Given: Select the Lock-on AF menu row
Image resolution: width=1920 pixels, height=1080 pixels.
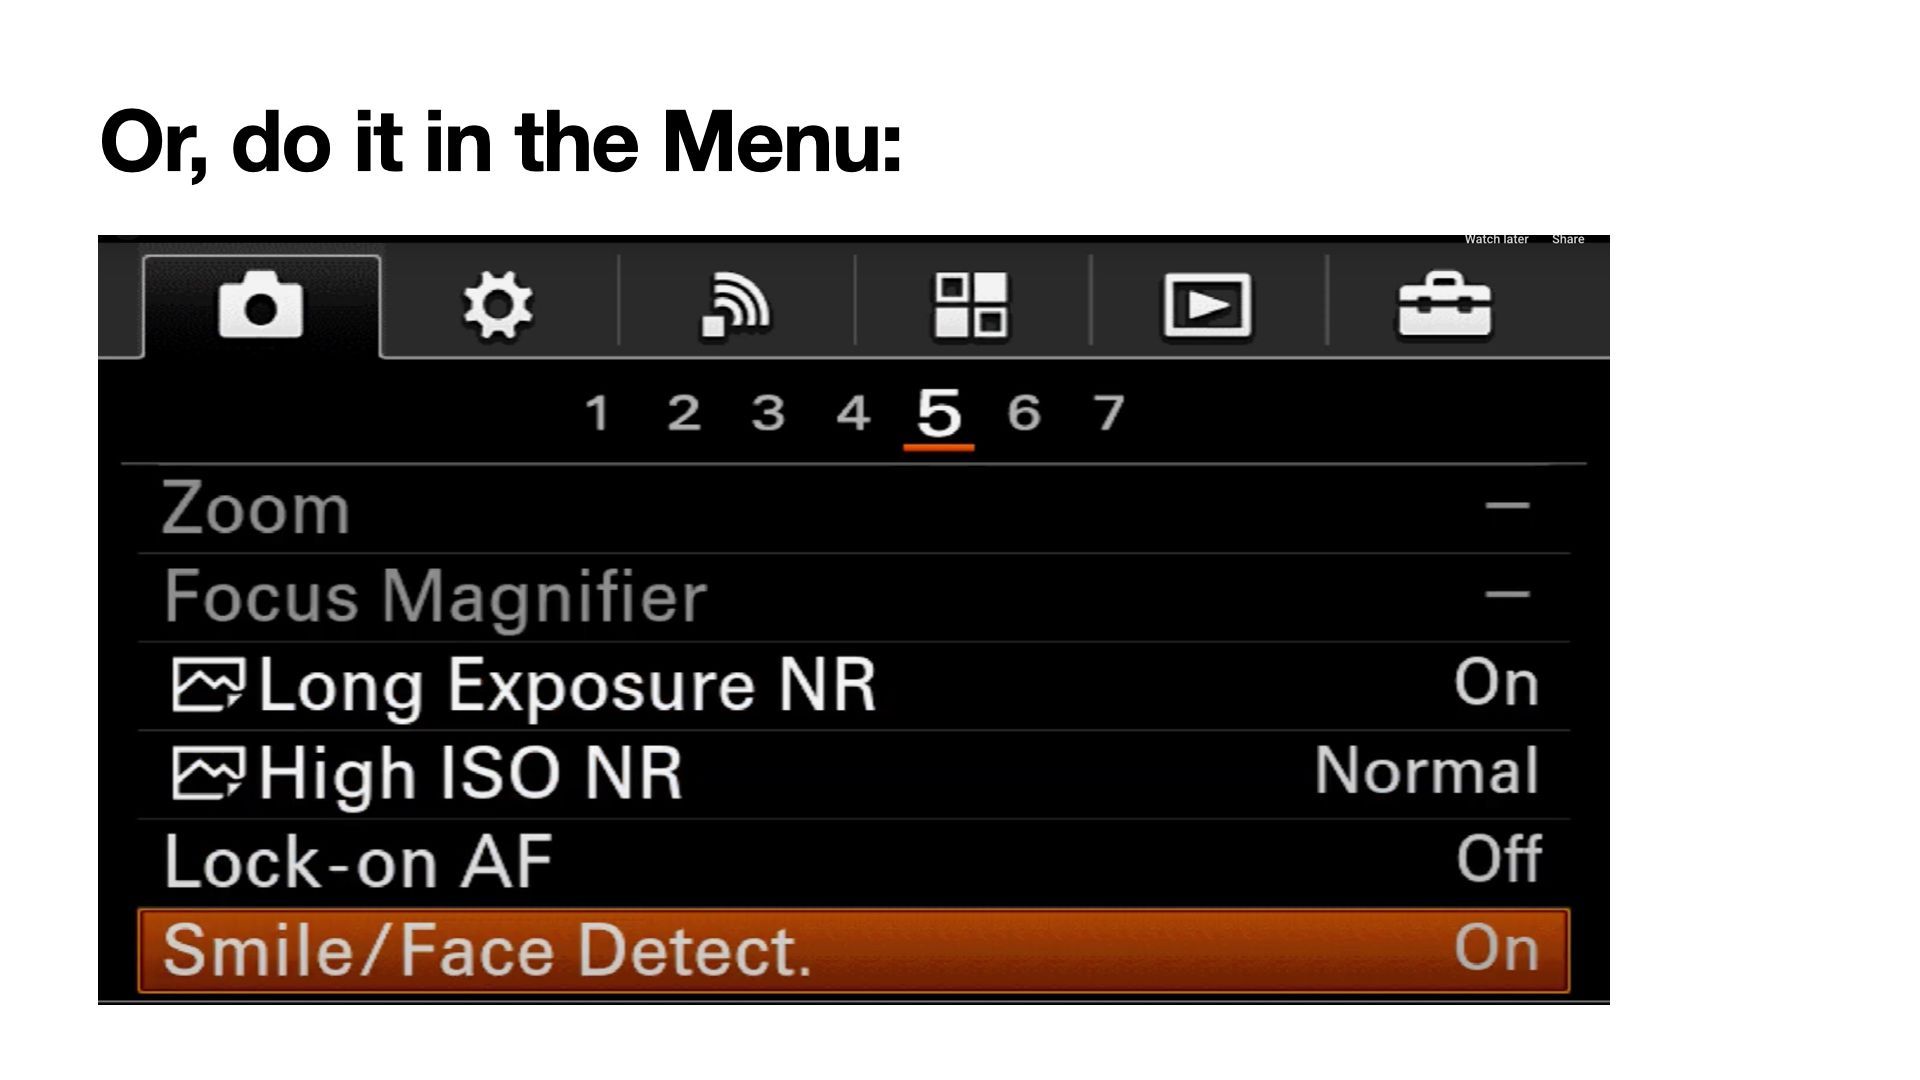Looking at the screenshot, I should tap(358, 862).
